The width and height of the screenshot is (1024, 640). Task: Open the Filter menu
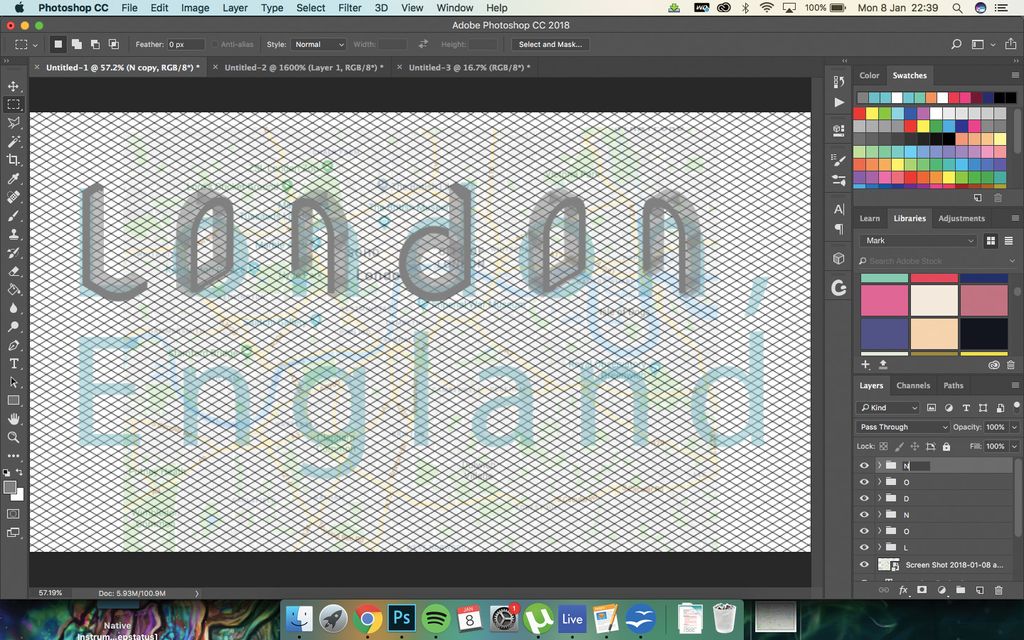tap(349, 7)
